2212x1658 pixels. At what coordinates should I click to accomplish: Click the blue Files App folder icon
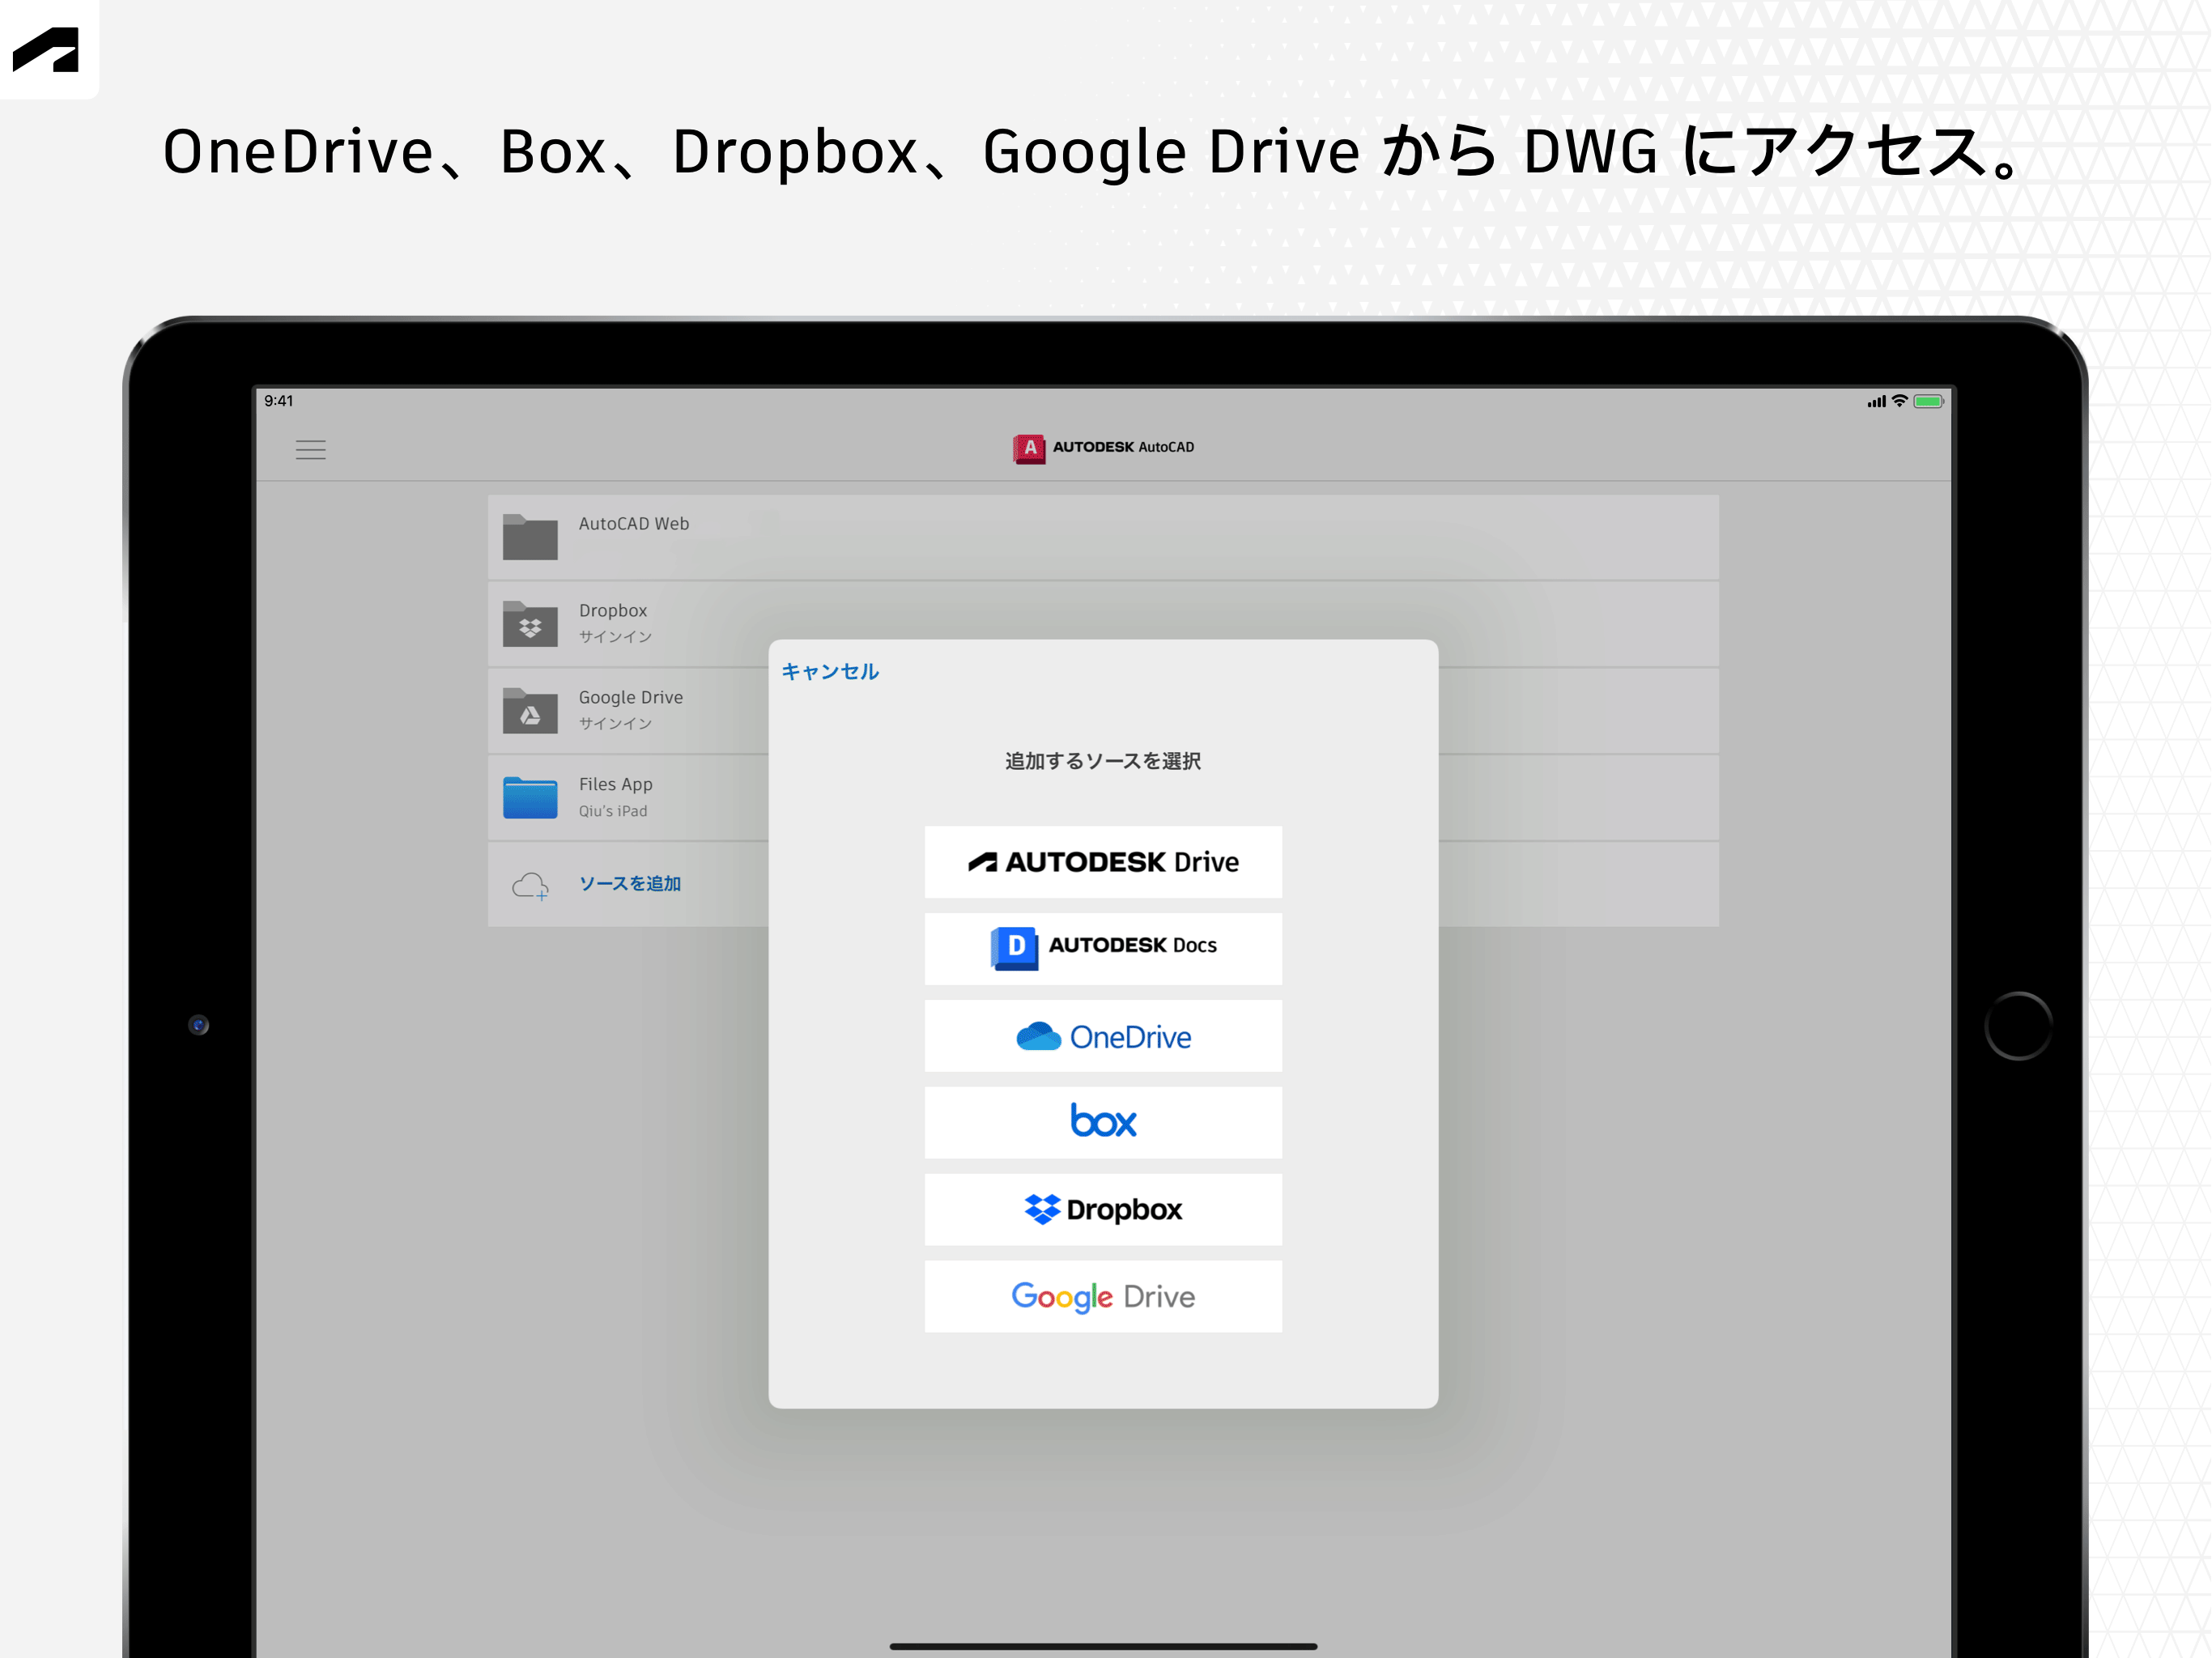click(x=530, y=798)
